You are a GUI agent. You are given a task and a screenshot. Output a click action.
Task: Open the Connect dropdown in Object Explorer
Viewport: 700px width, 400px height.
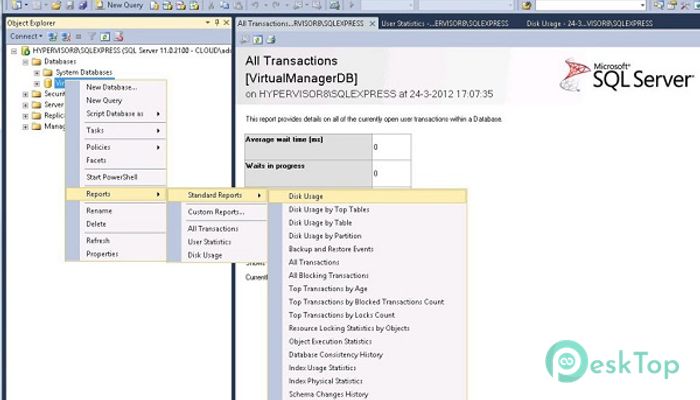click(26, 36)
